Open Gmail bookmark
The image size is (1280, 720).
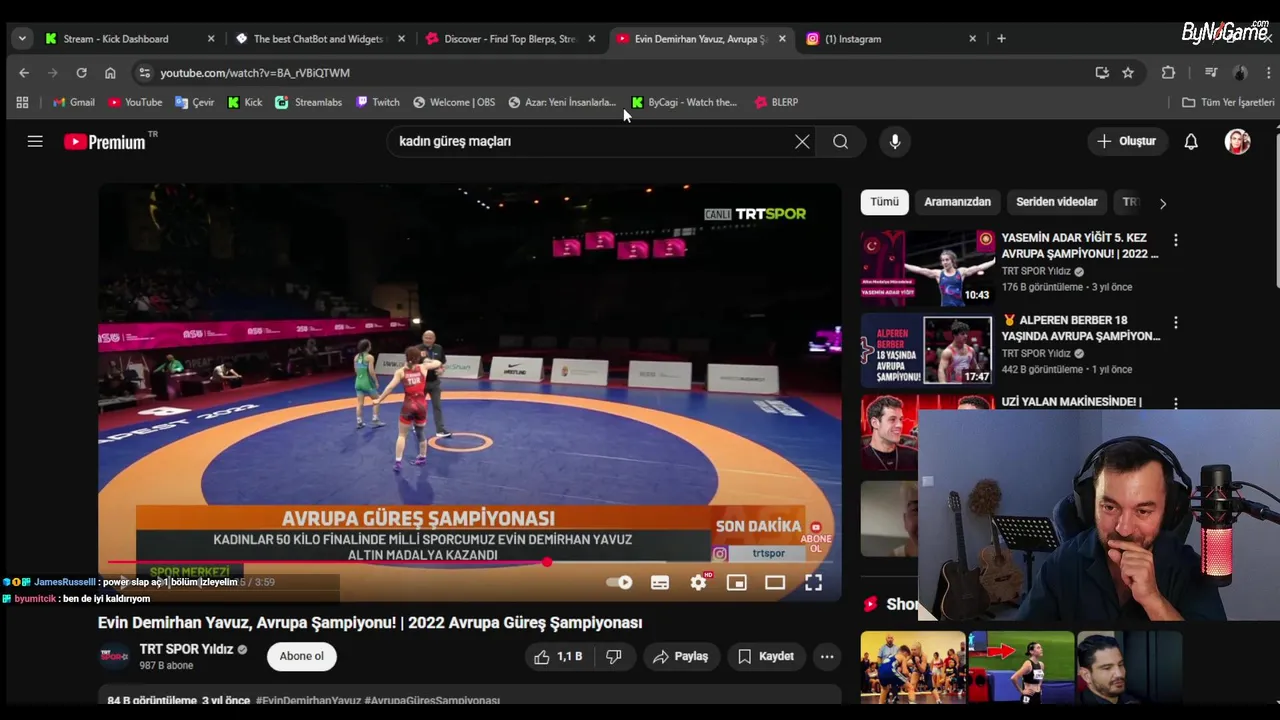pyautogui.click(x=74, y=102)
